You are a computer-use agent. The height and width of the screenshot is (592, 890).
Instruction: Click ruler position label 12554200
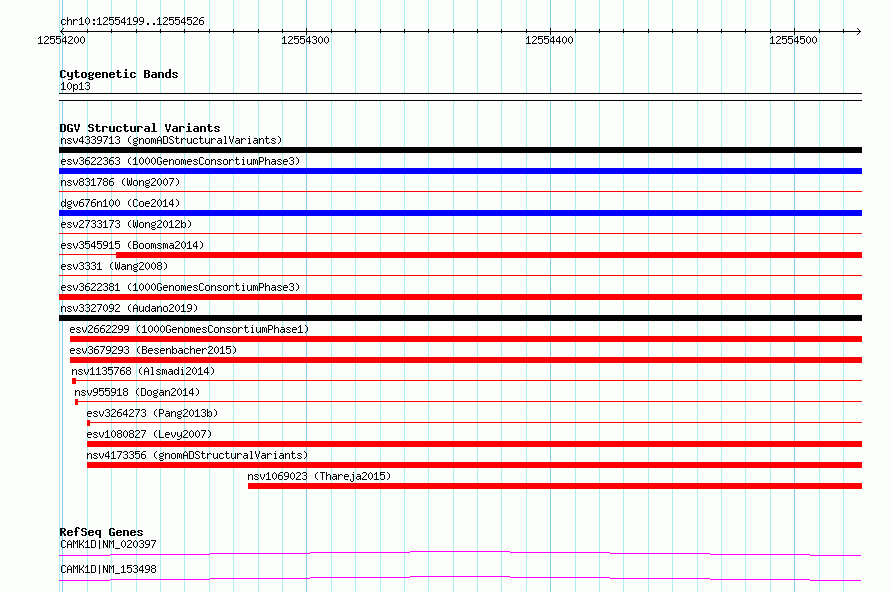[x=61, y=40]
